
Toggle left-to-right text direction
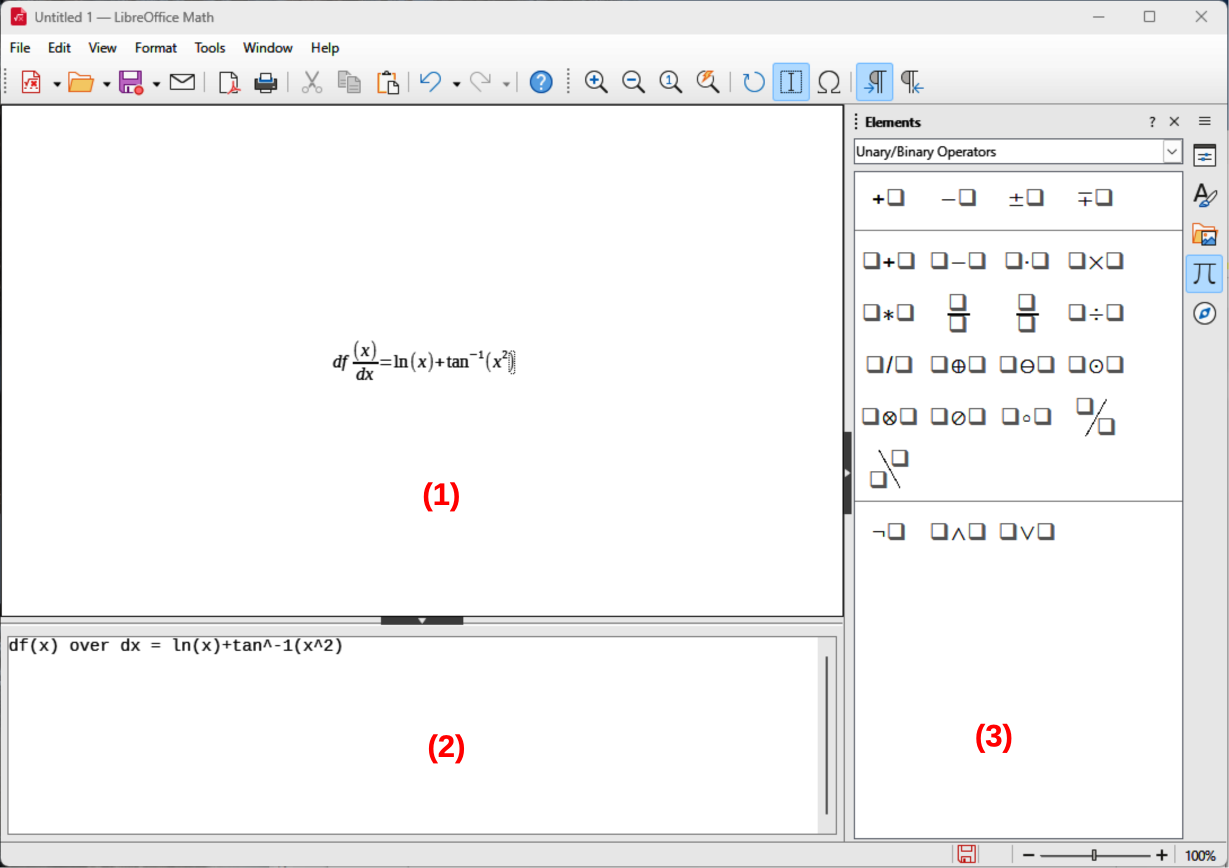pos(874,83)
